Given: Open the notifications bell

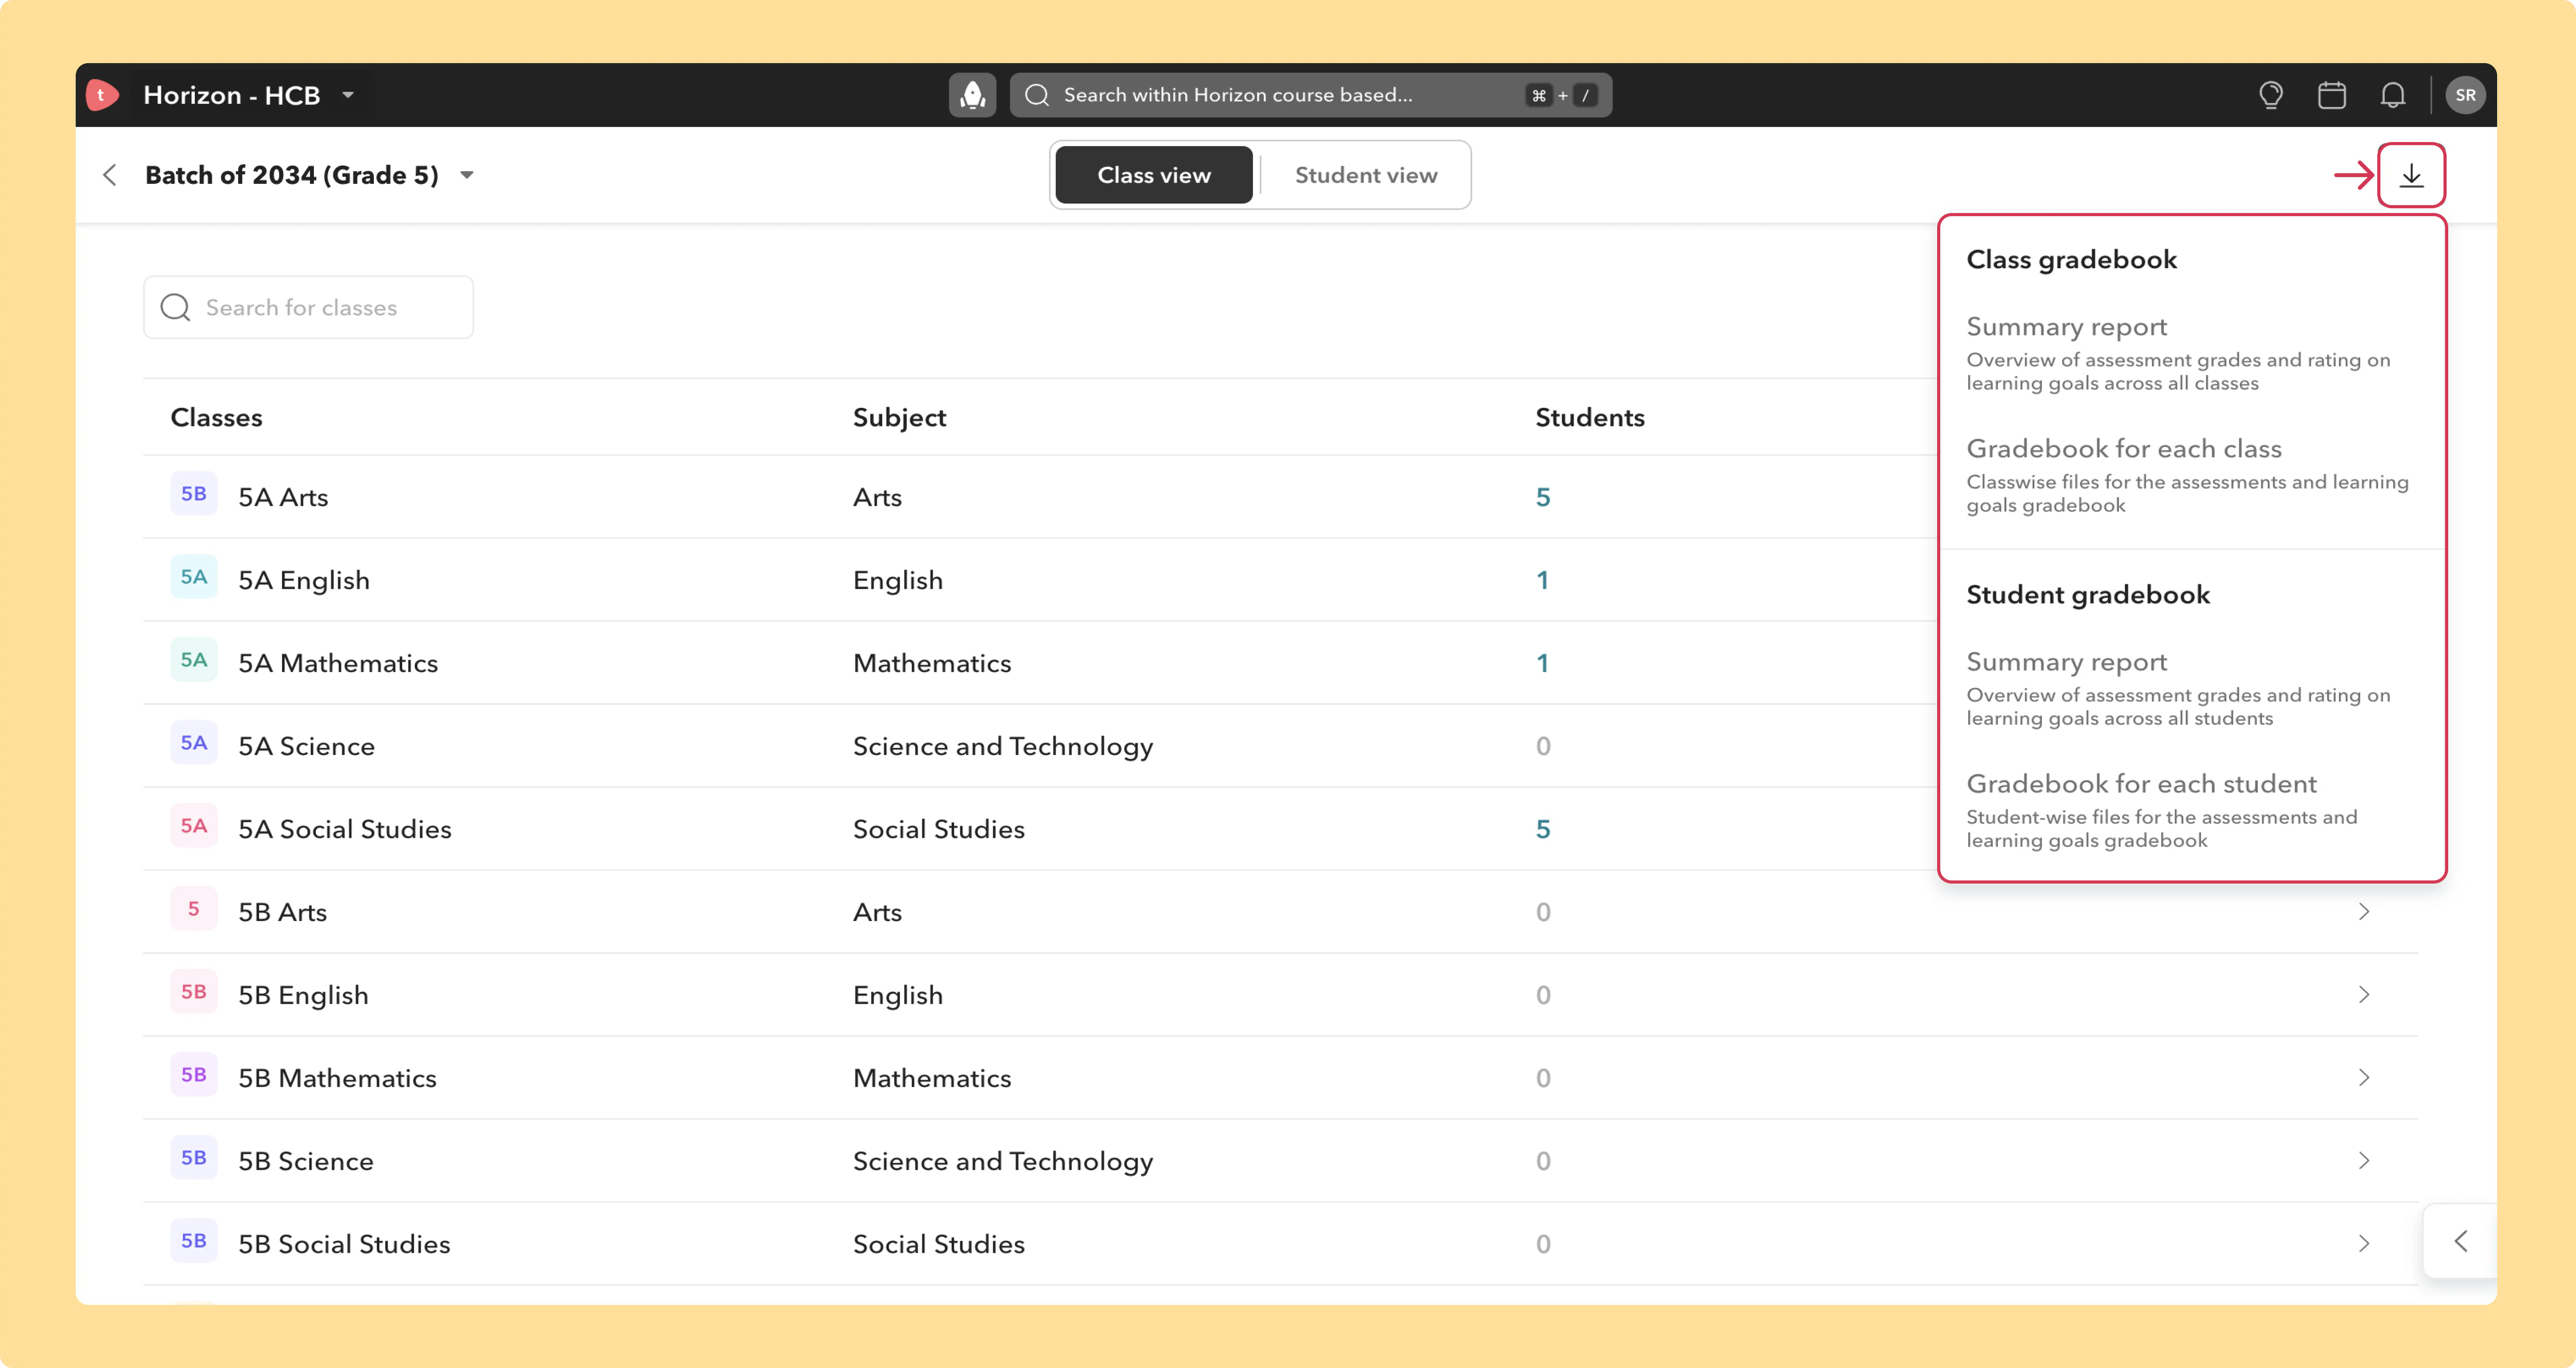Looking at the screenshot, I should [2393, 95].
